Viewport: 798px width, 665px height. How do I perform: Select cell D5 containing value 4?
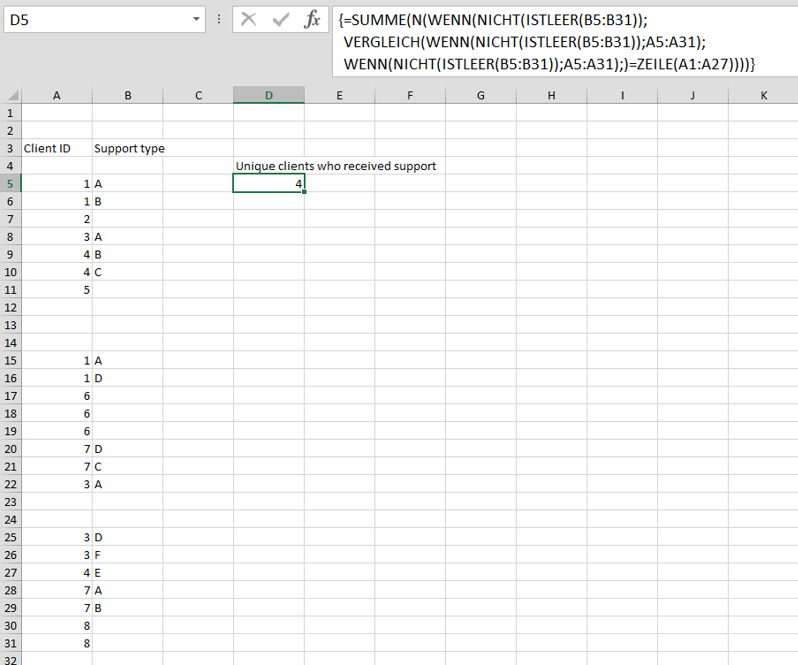pos(269,184)
